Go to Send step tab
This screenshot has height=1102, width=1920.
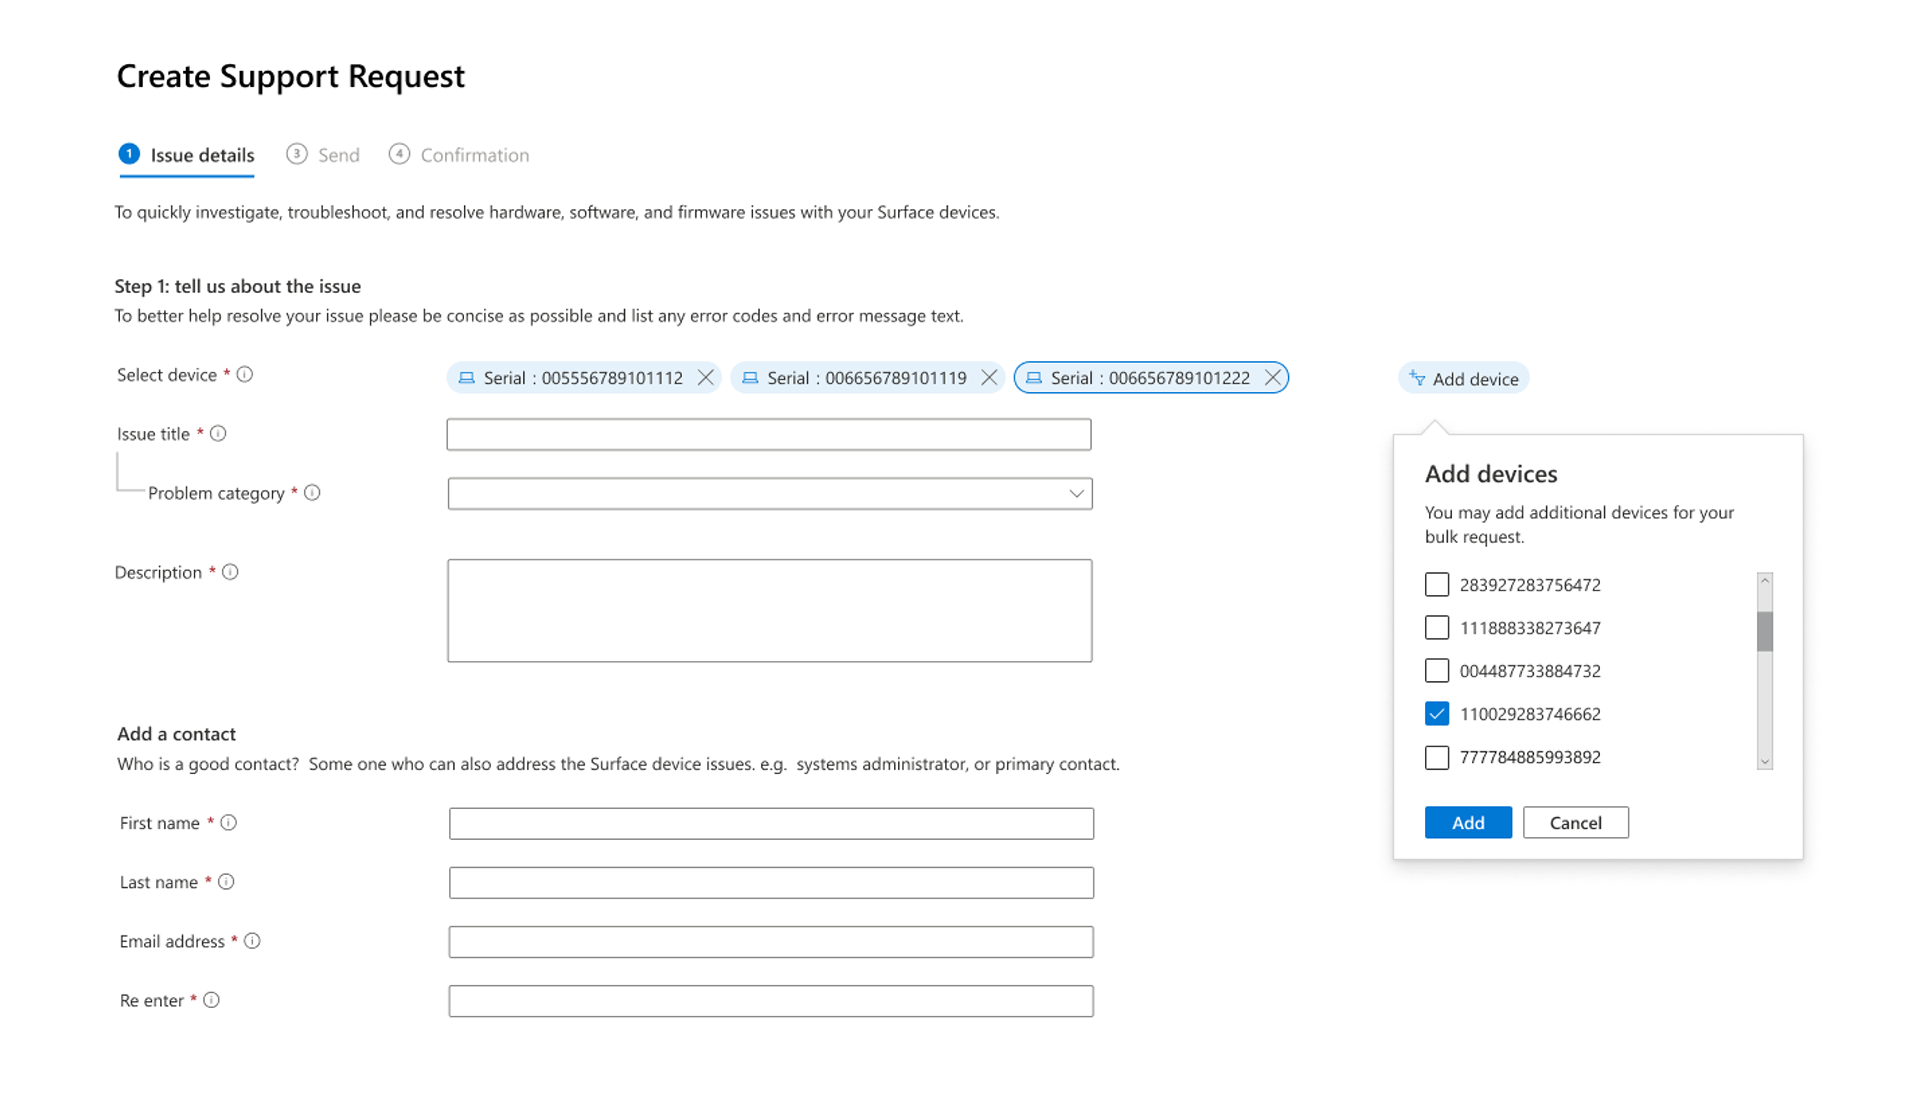[x=323, y=156]
